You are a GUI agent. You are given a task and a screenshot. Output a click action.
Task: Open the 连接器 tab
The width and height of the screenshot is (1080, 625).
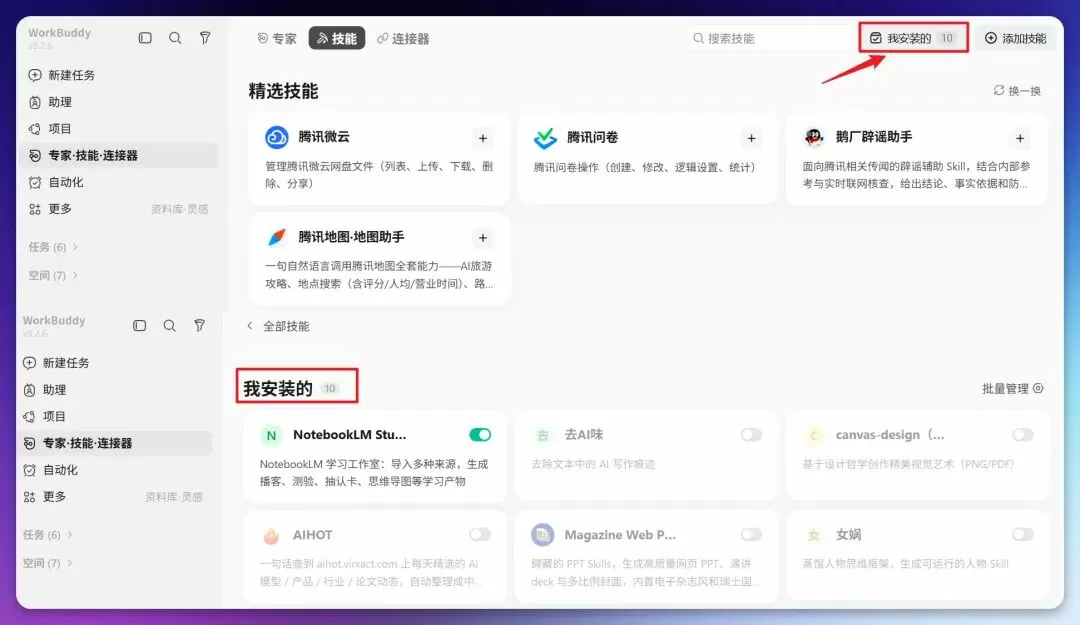tap(403, 39)
